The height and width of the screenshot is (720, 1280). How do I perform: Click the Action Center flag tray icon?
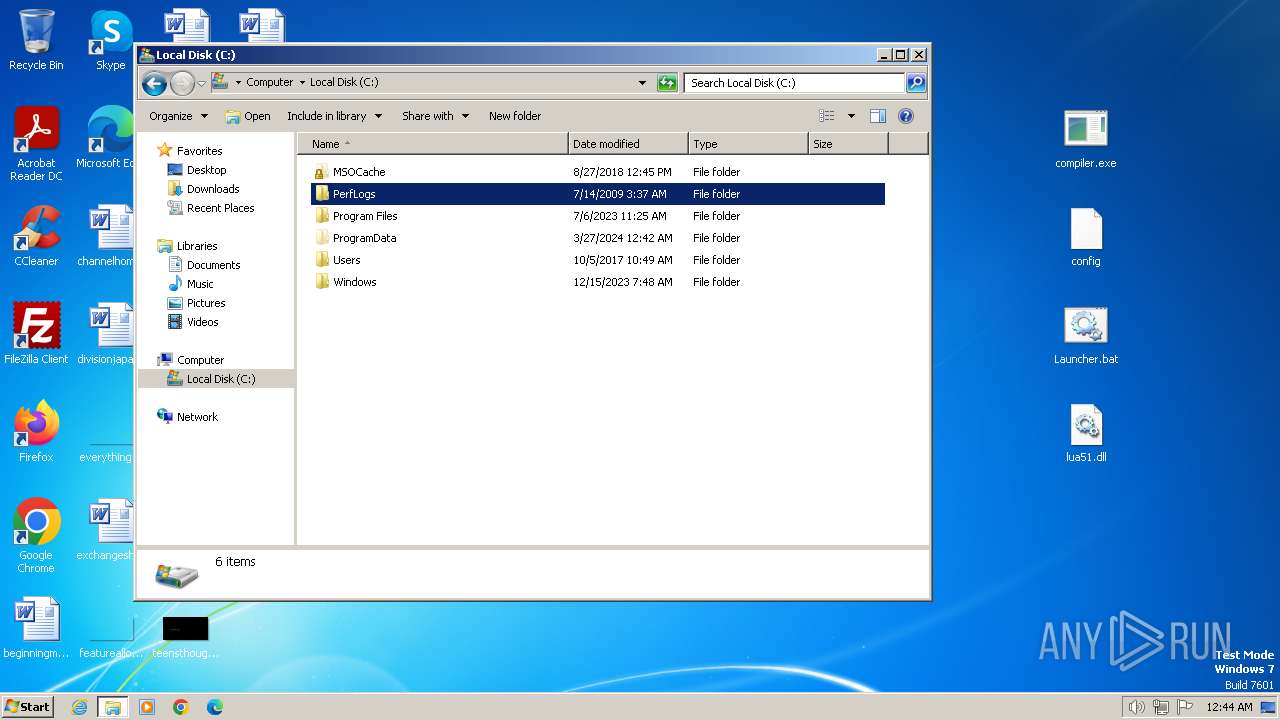pyautogui.click(x=1185, y=707)
